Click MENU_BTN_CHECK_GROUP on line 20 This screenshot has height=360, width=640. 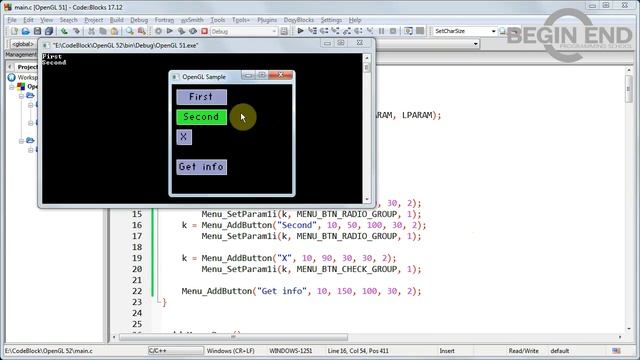coord(347,269)
